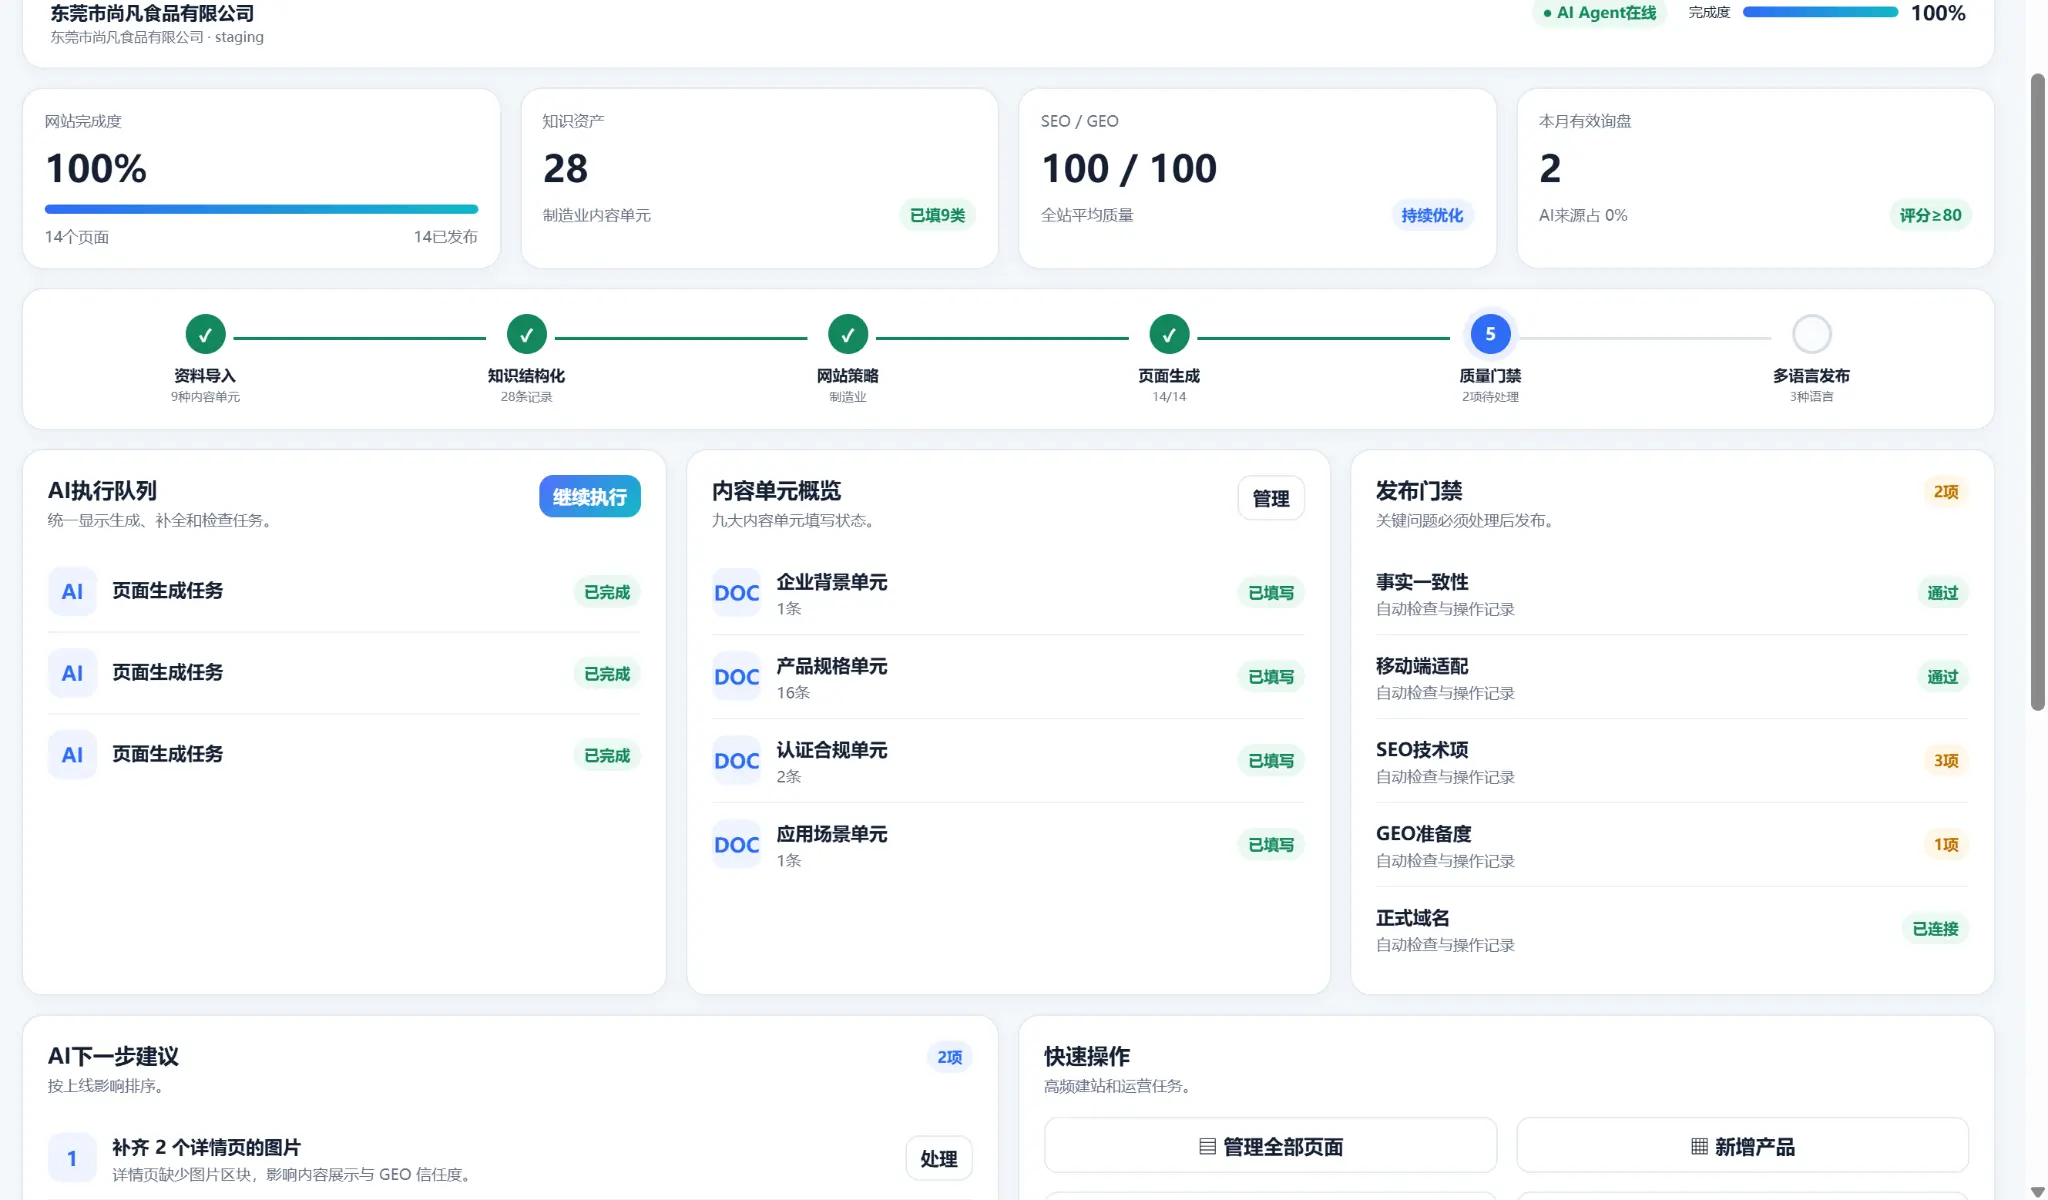
Task: Select the empty 多语言发布 step circle
Action: tap(1811, 334)
